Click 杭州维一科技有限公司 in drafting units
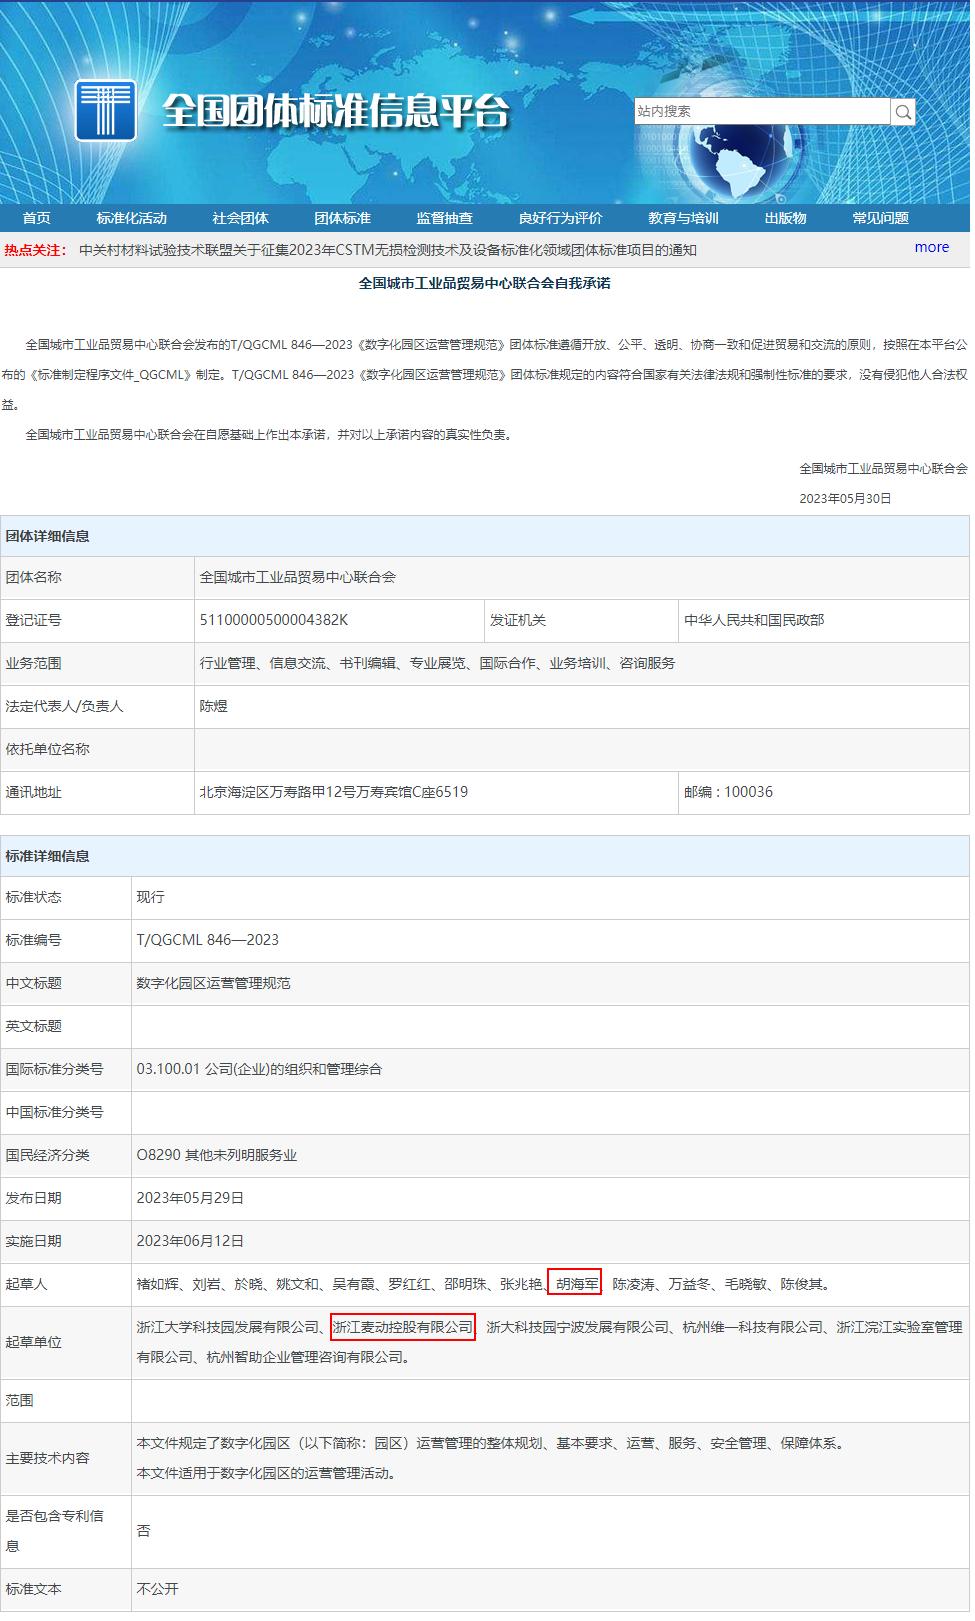 pos(753,1327)
